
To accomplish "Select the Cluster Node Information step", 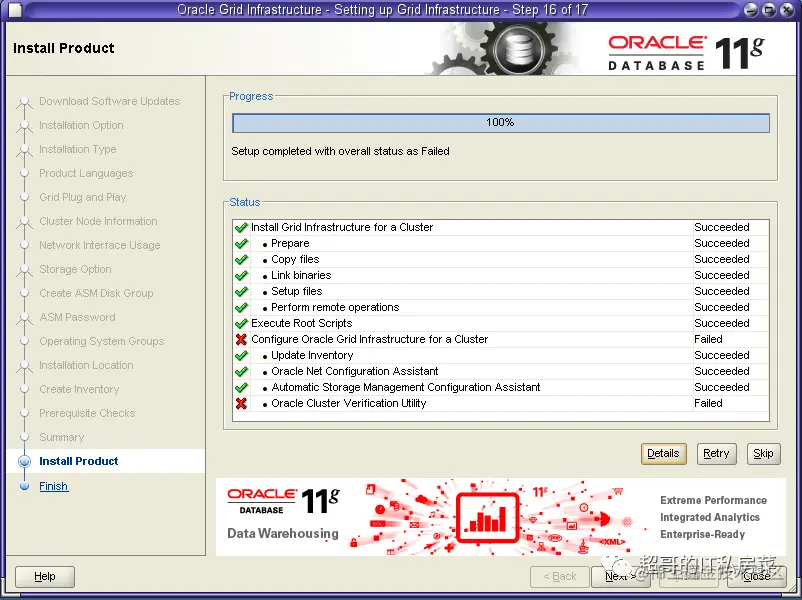I will tap(98, 220).
